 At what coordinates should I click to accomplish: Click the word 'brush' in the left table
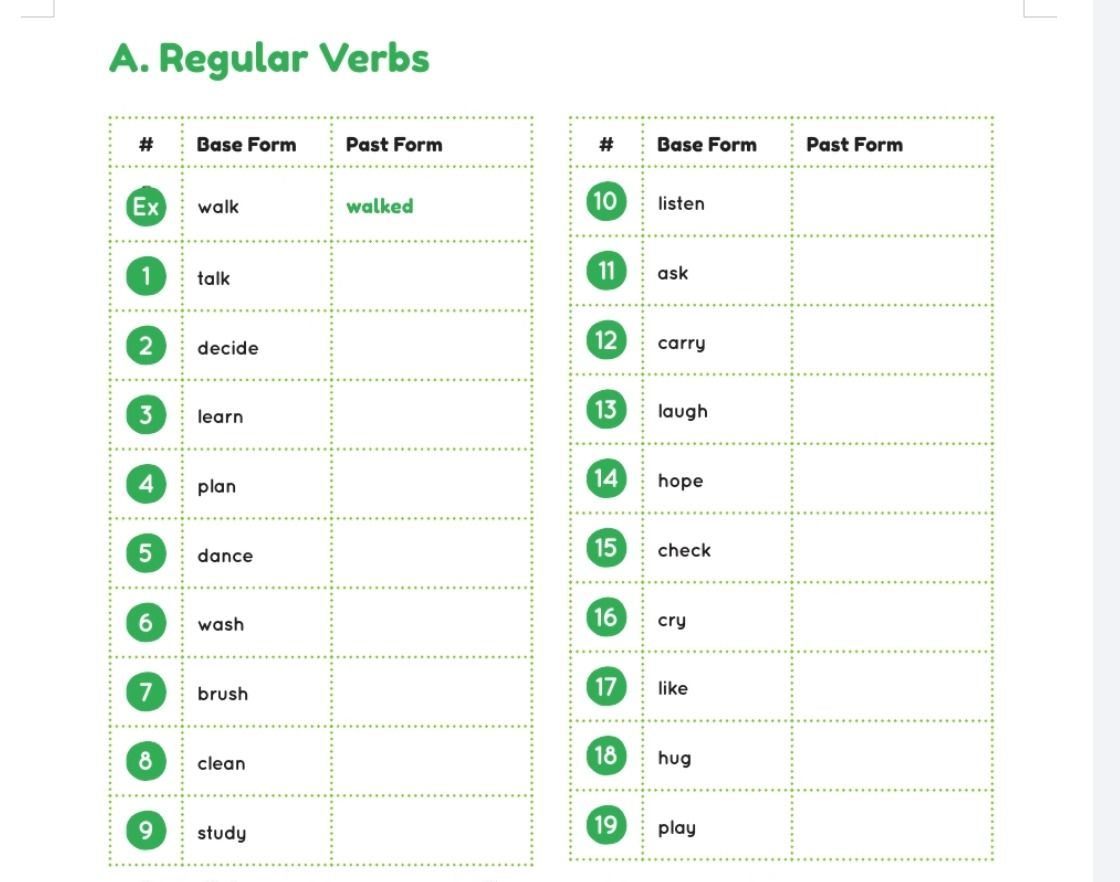click(x=223, y=693)
